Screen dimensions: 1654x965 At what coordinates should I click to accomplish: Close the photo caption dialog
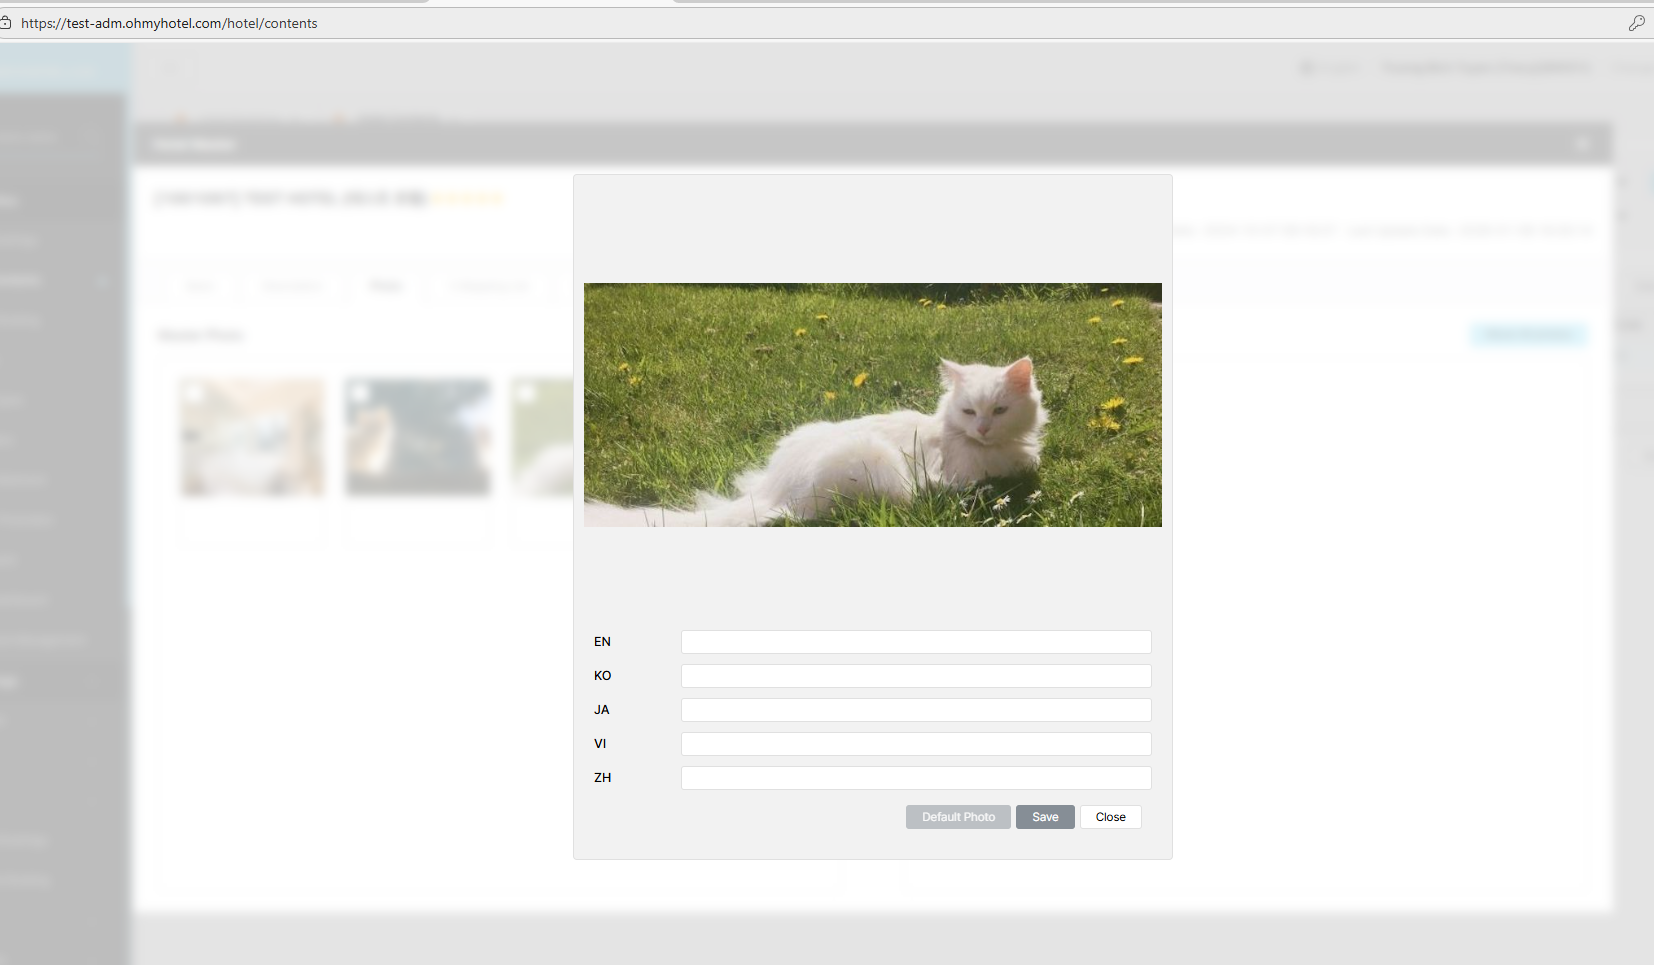(x=1111, y=817)
